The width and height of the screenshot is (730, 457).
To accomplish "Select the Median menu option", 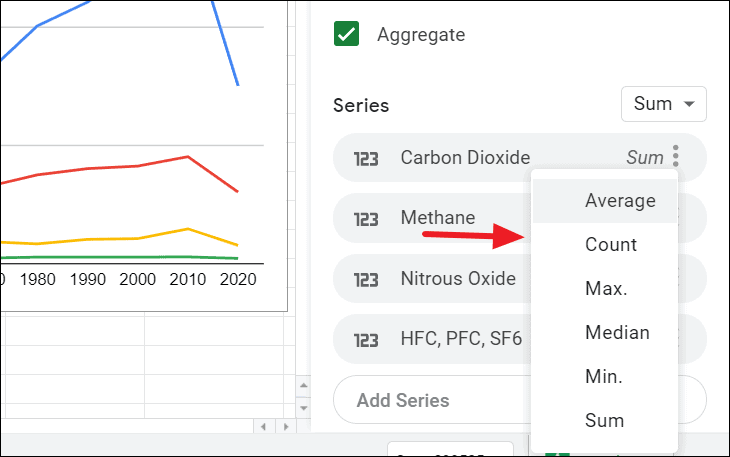I will pos(617,332).
